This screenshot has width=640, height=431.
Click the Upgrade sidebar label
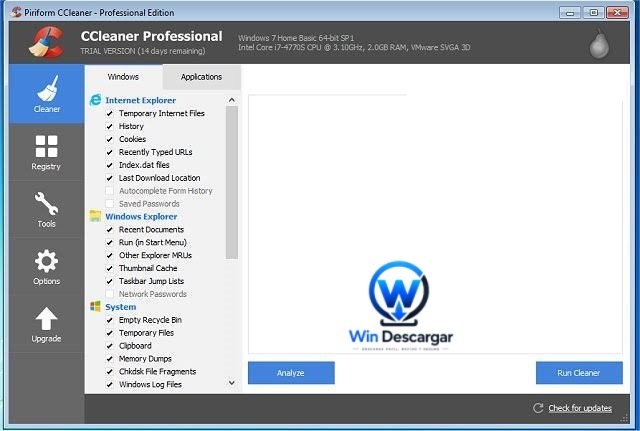click(x=47, y=339)
